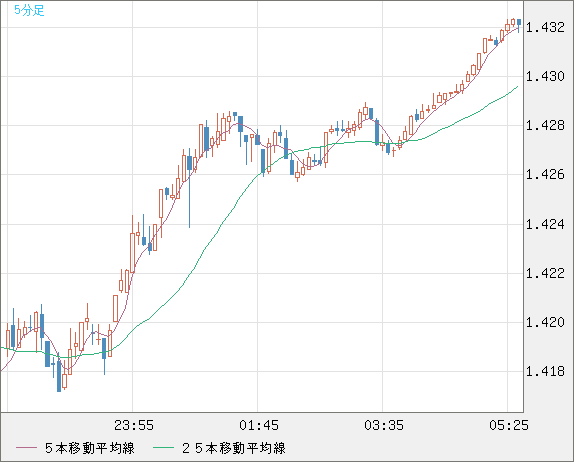Click the 25本移動平均線 legend label
The image size is (574, 462).
coord(234,448)
